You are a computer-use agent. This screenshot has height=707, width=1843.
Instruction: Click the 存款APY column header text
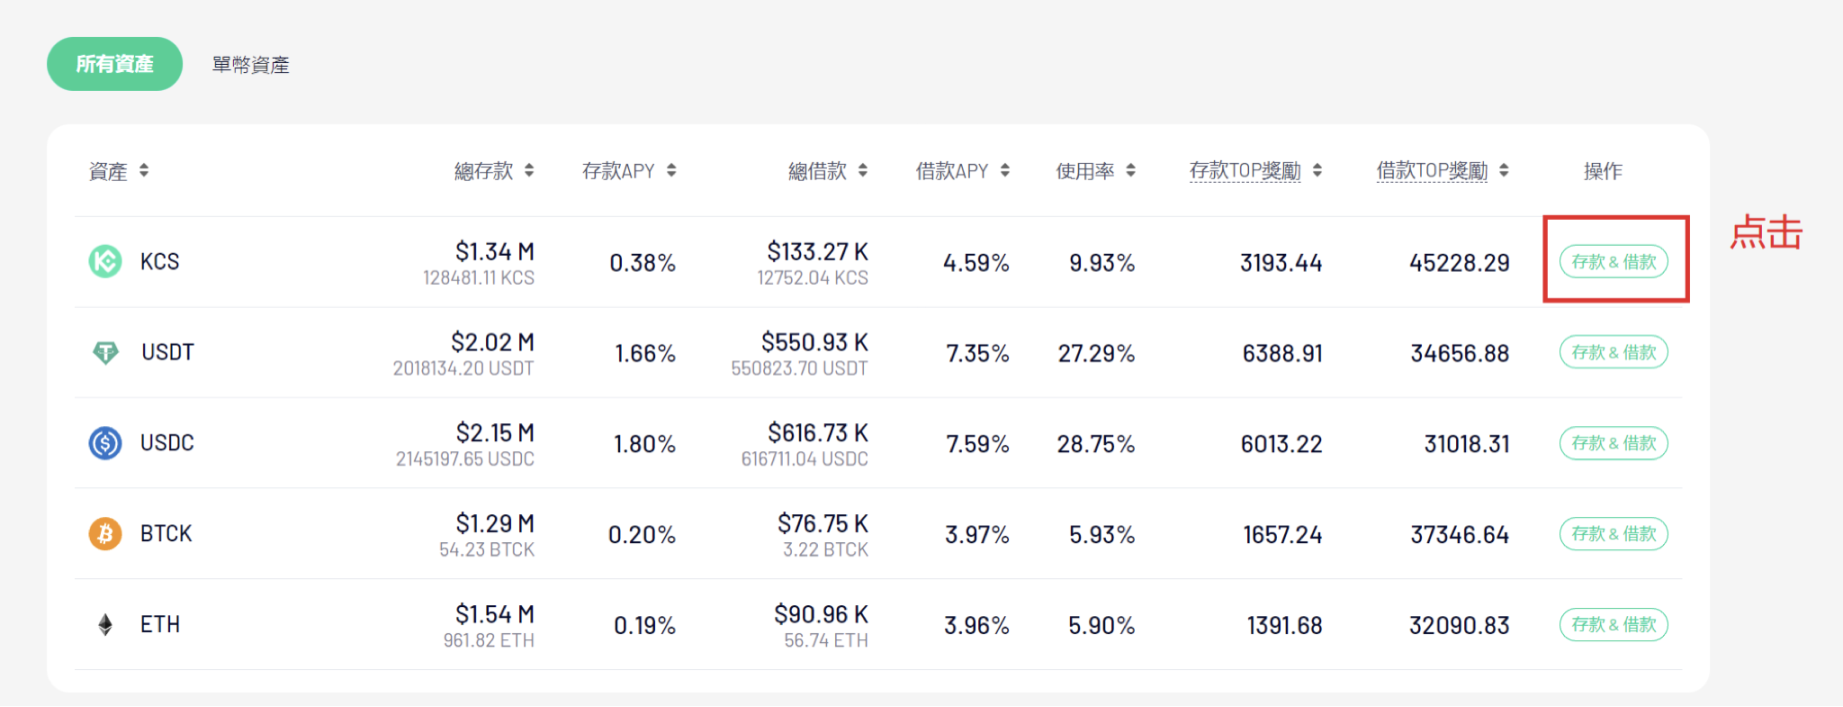[618, 171]
